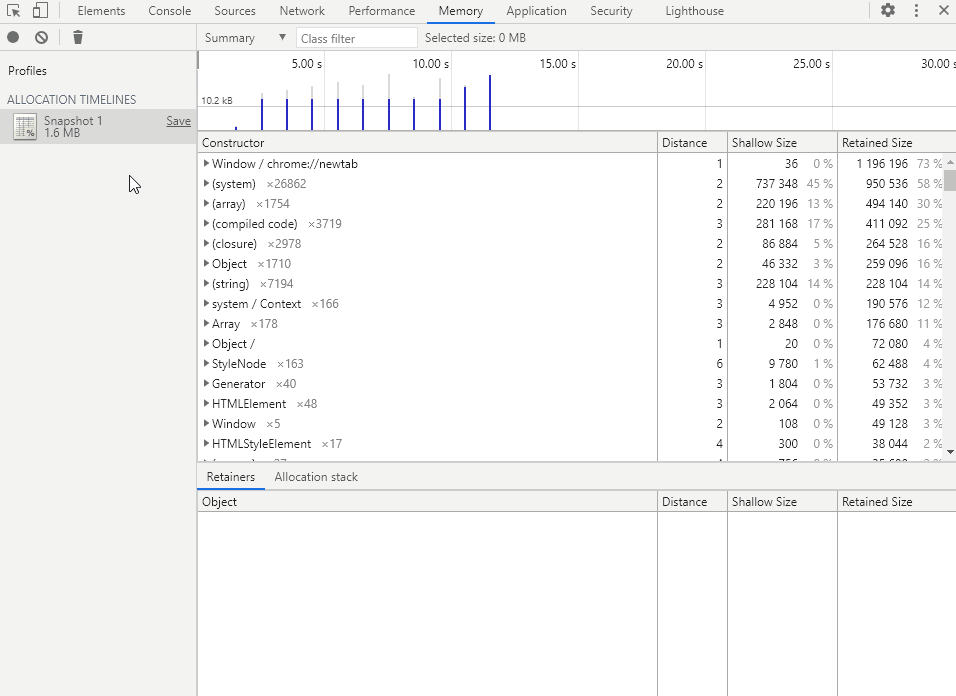
Task: Go to the Security tab
Action: (x=611, y=11)
